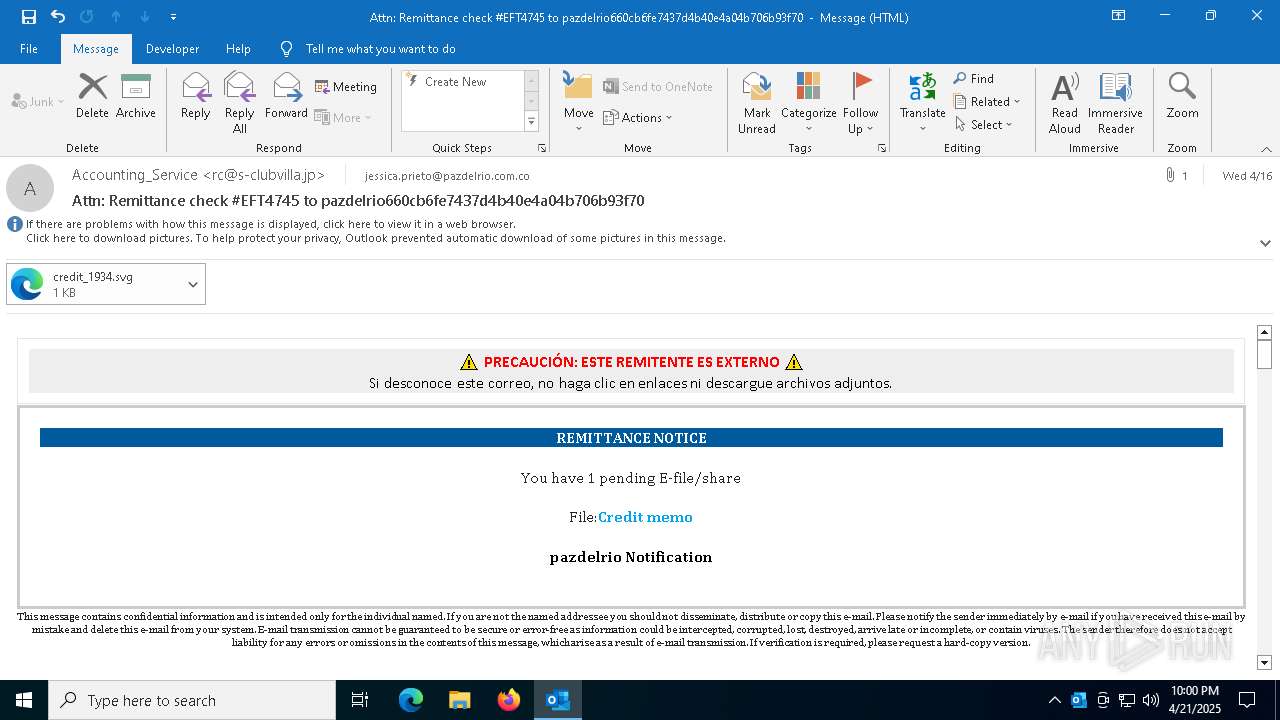
Task: Open the Related dropdown
Action: tap(987, 101)
